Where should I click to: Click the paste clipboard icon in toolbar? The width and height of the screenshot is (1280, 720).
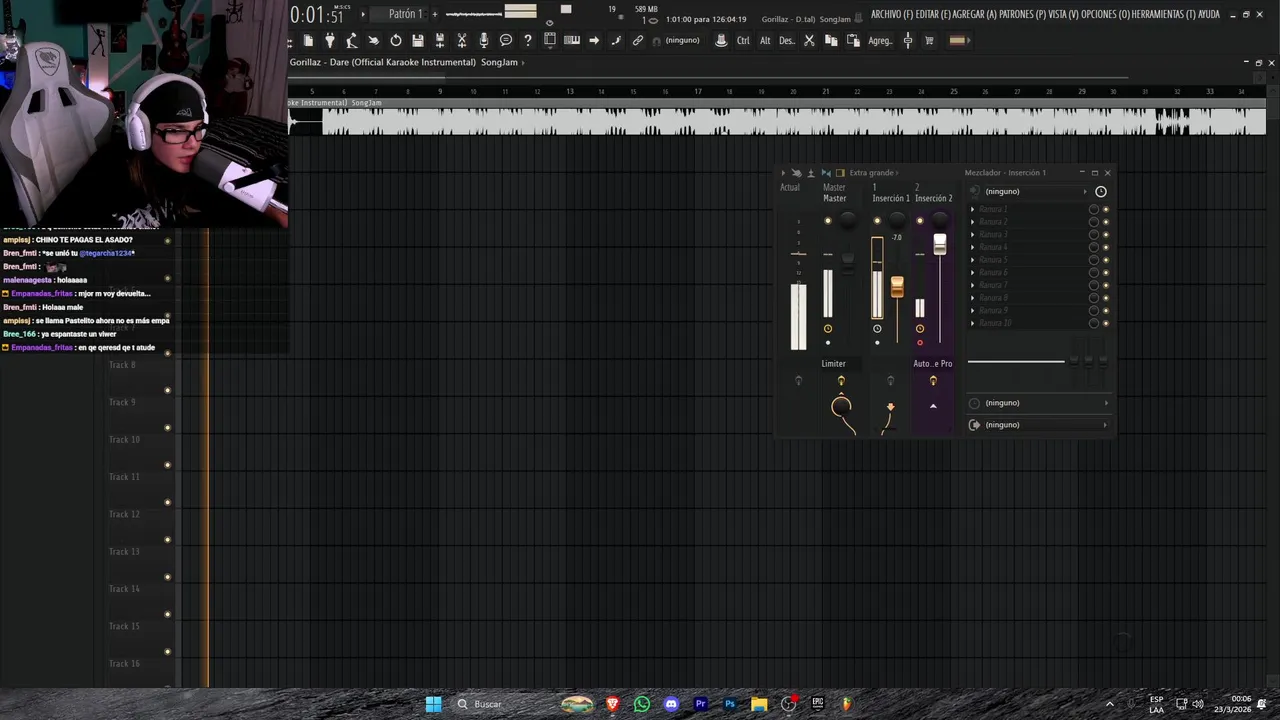coord(853,40)
